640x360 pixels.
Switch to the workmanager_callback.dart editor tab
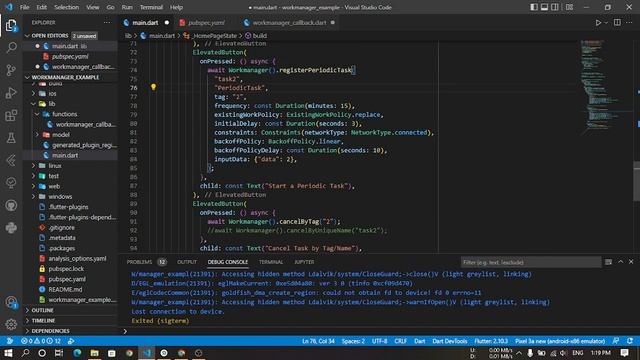(x=289, y=22)
